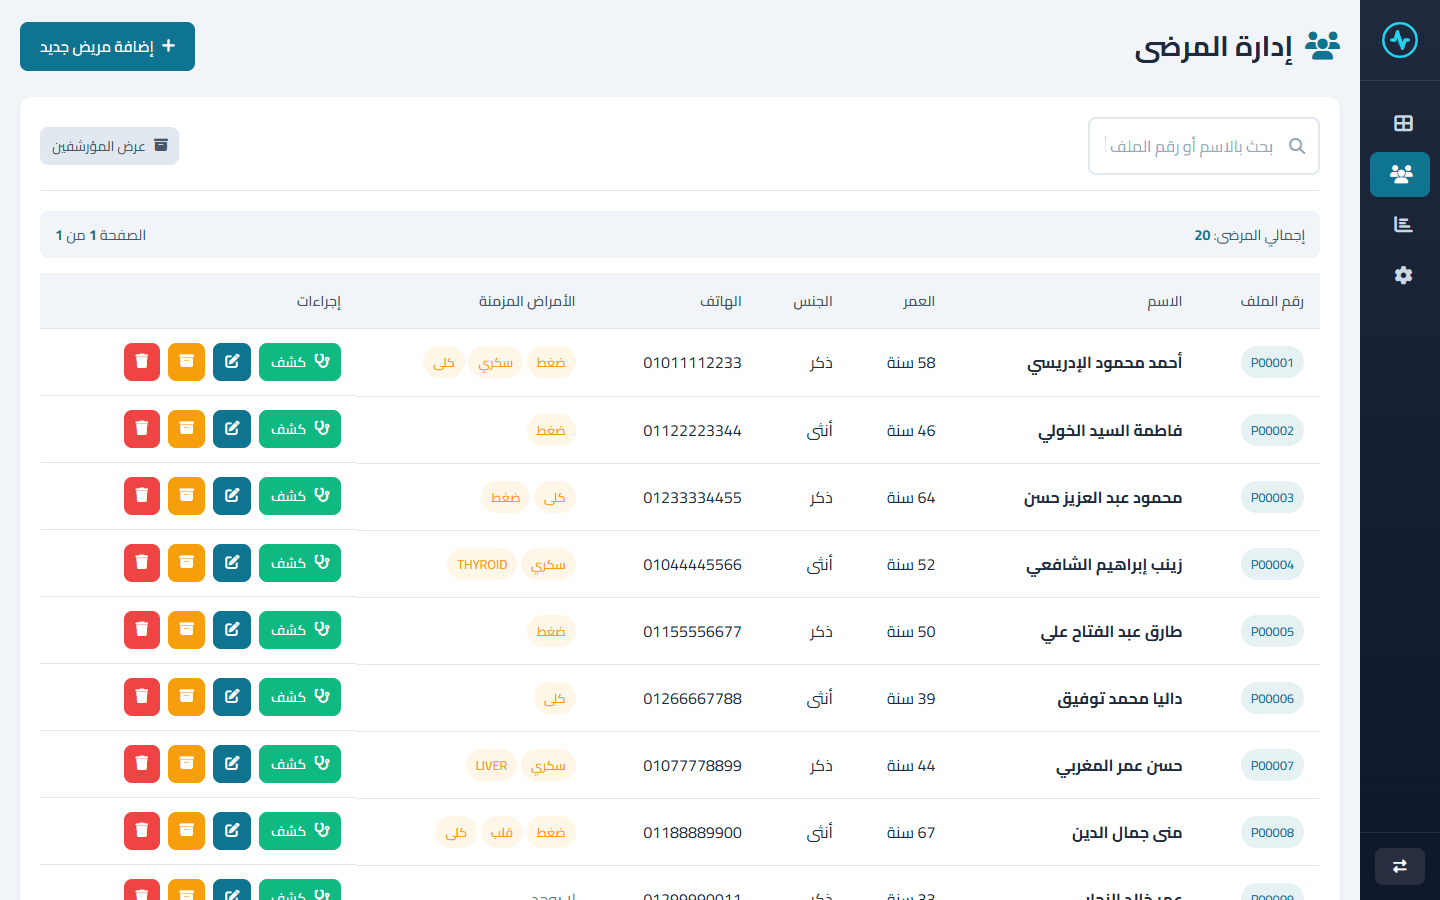The height and width of the screenshot is (900, 1440).
Task: Click THYROID tag for زينب إبراهيم الشافعي
Action: (x=482, y=565)
